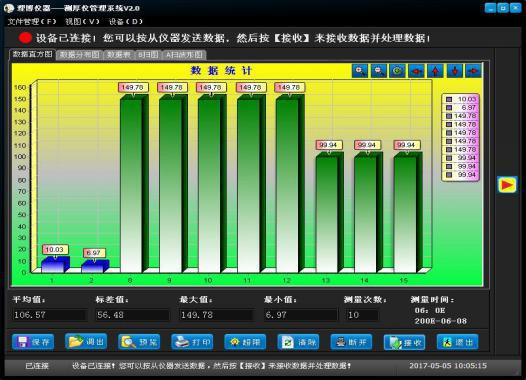Click the yellow play arrow side button
Screen dimensions: 526x380
[x=507, y=184]
